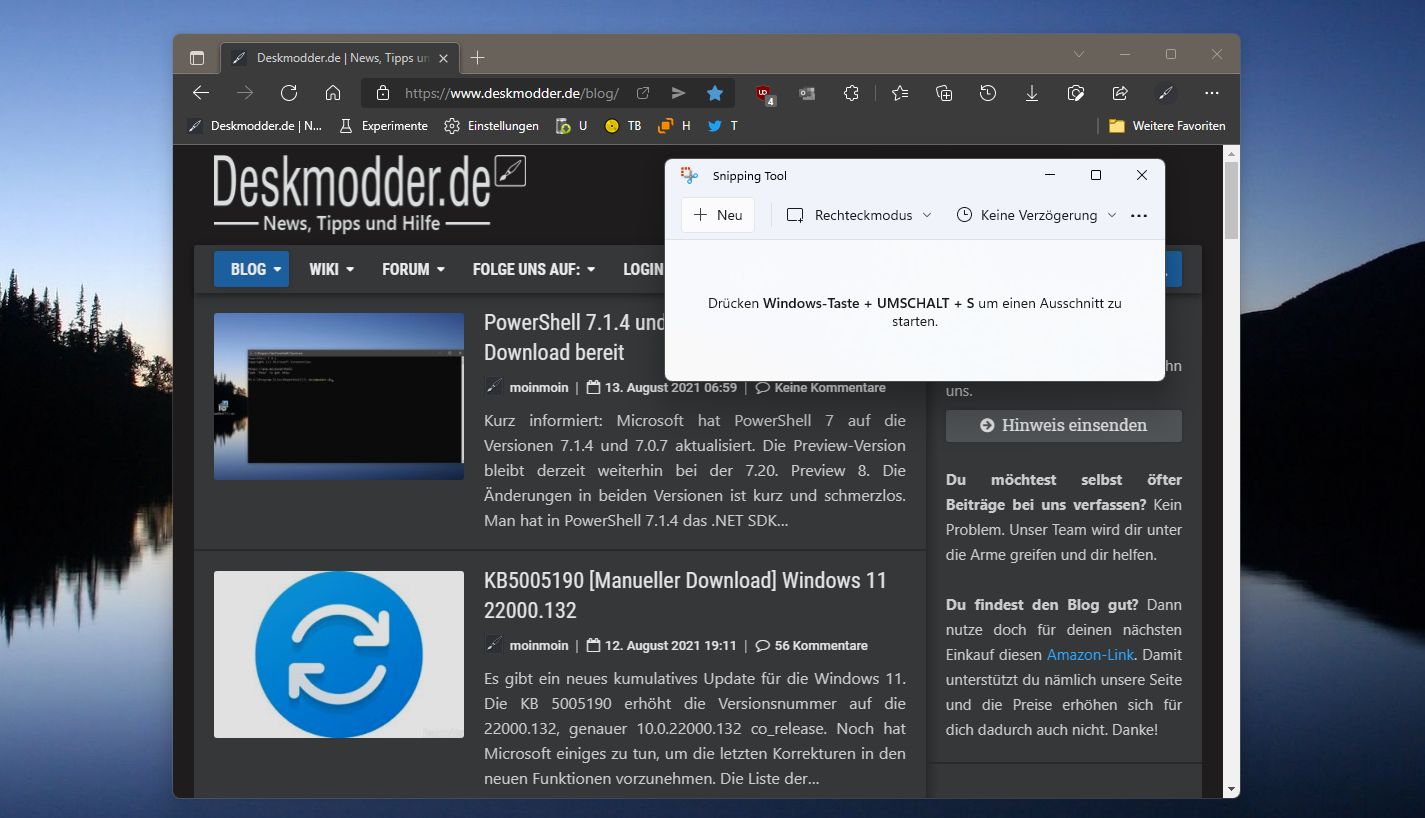Open the Einstellungen favorite

pyautogui.click(x=491, y=126)
